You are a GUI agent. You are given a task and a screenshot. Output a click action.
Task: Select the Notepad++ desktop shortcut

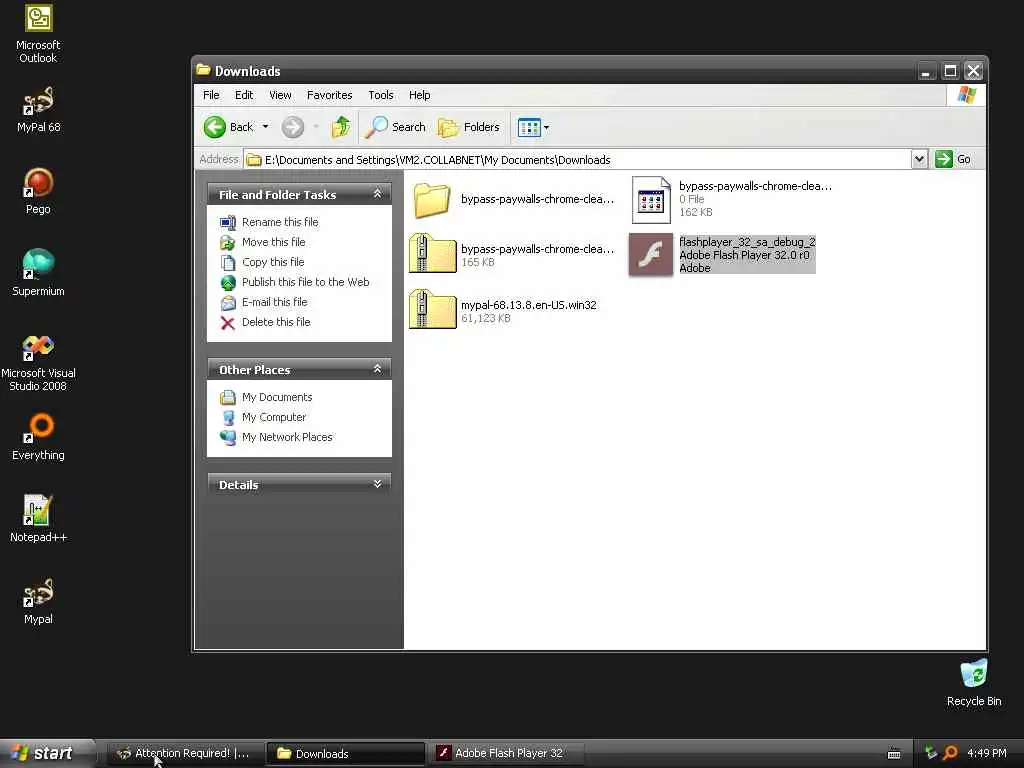tap(38, 519)
